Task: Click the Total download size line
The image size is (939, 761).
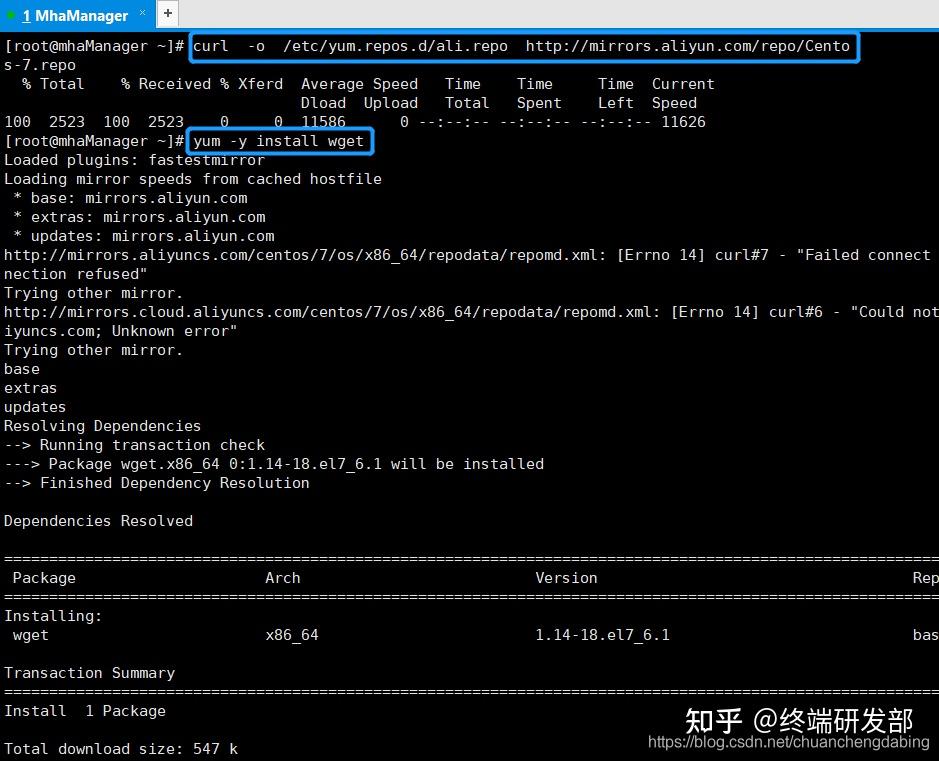Action: click(x=120, y=748)
